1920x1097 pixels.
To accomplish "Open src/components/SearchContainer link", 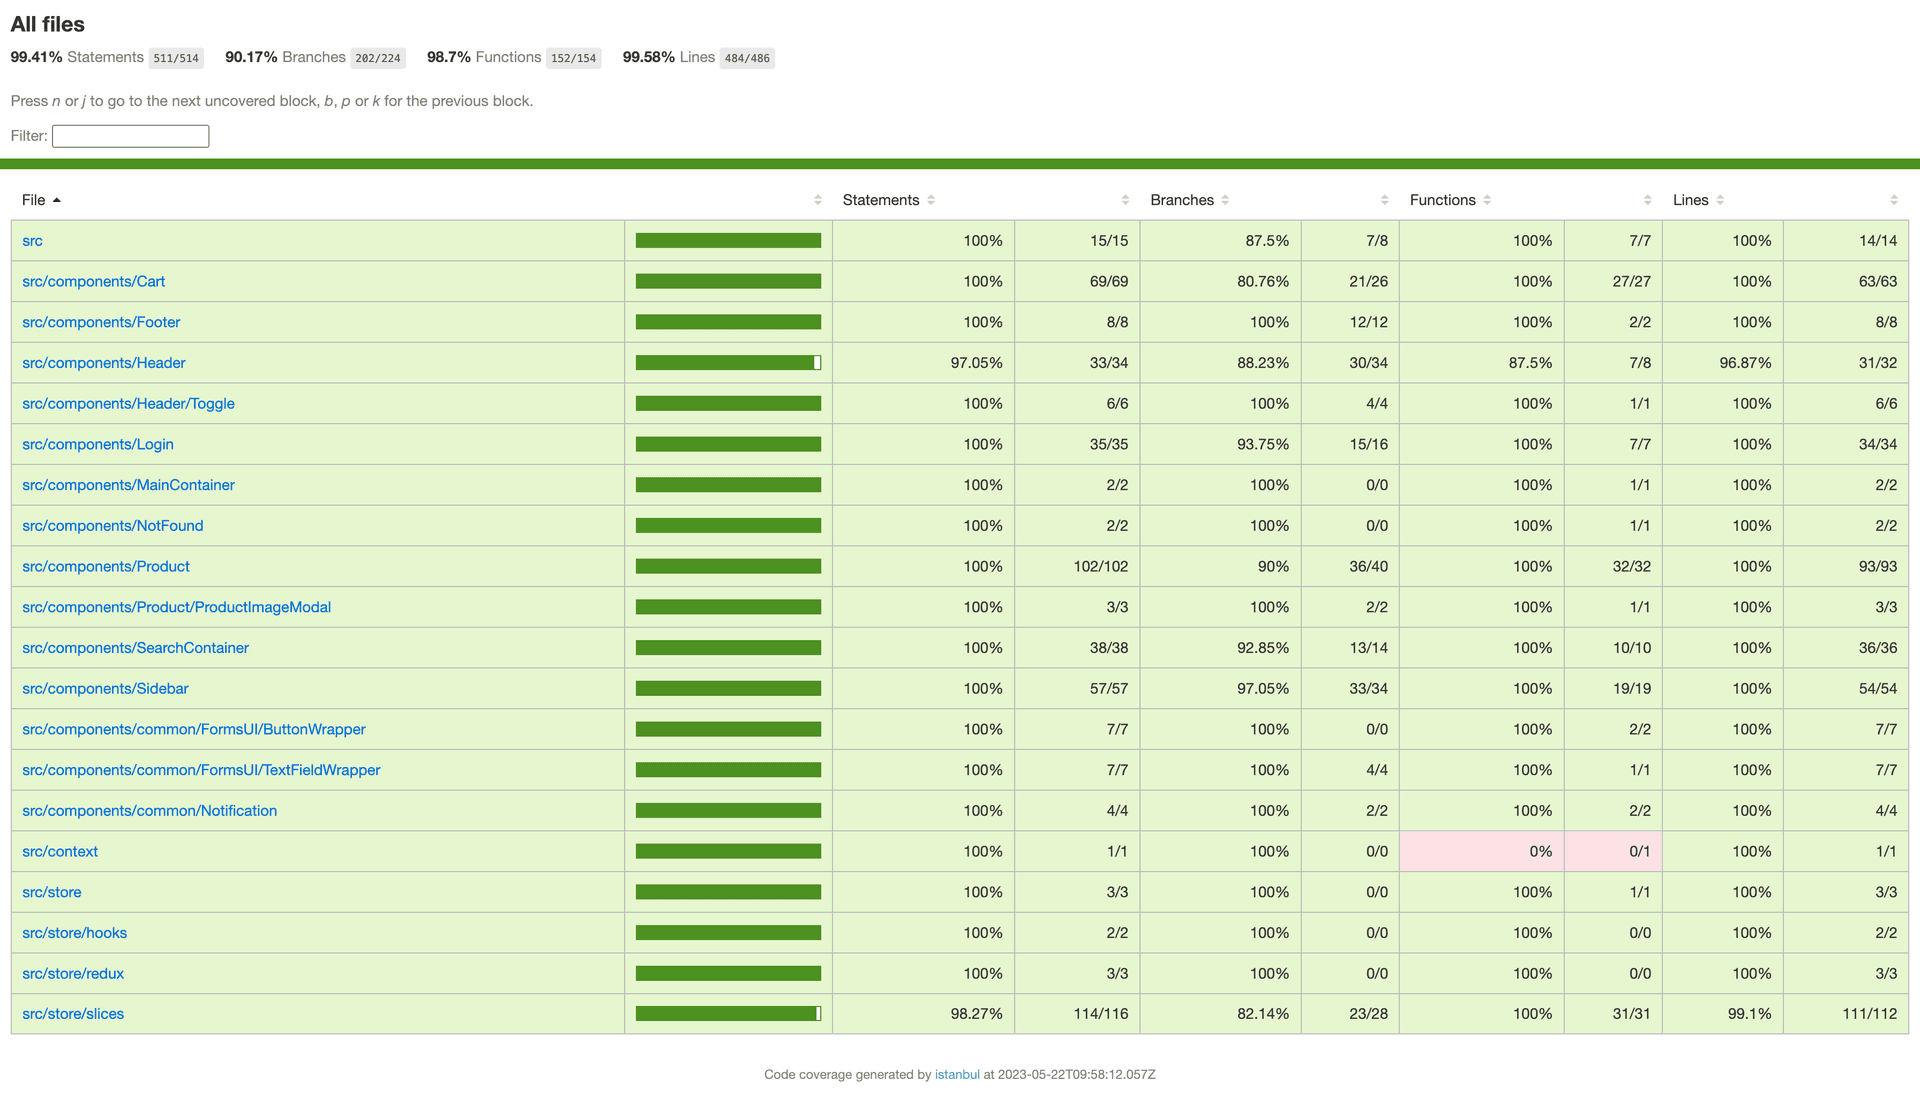I will 135,648.
